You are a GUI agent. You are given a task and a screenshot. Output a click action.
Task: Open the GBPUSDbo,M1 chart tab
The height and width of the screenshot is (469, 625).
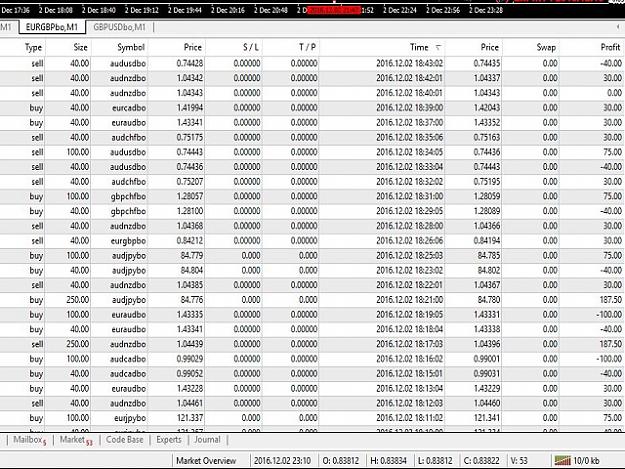119,27
